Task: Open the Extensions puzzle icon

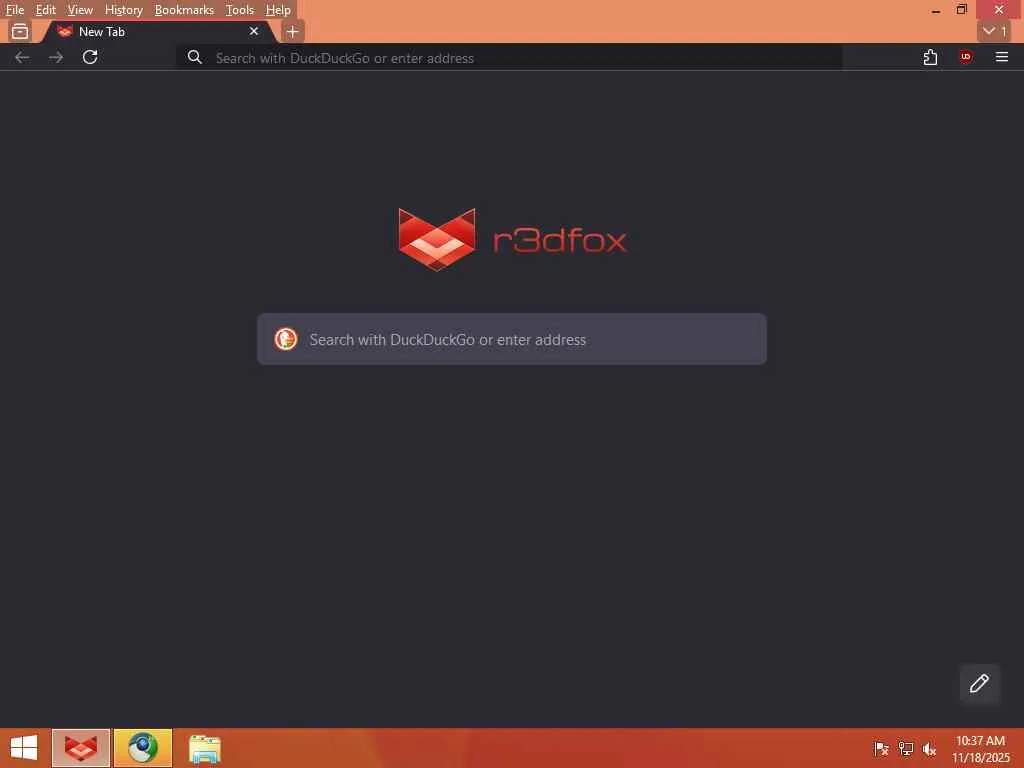Action: pyautogui.click(x=931, y=57)
